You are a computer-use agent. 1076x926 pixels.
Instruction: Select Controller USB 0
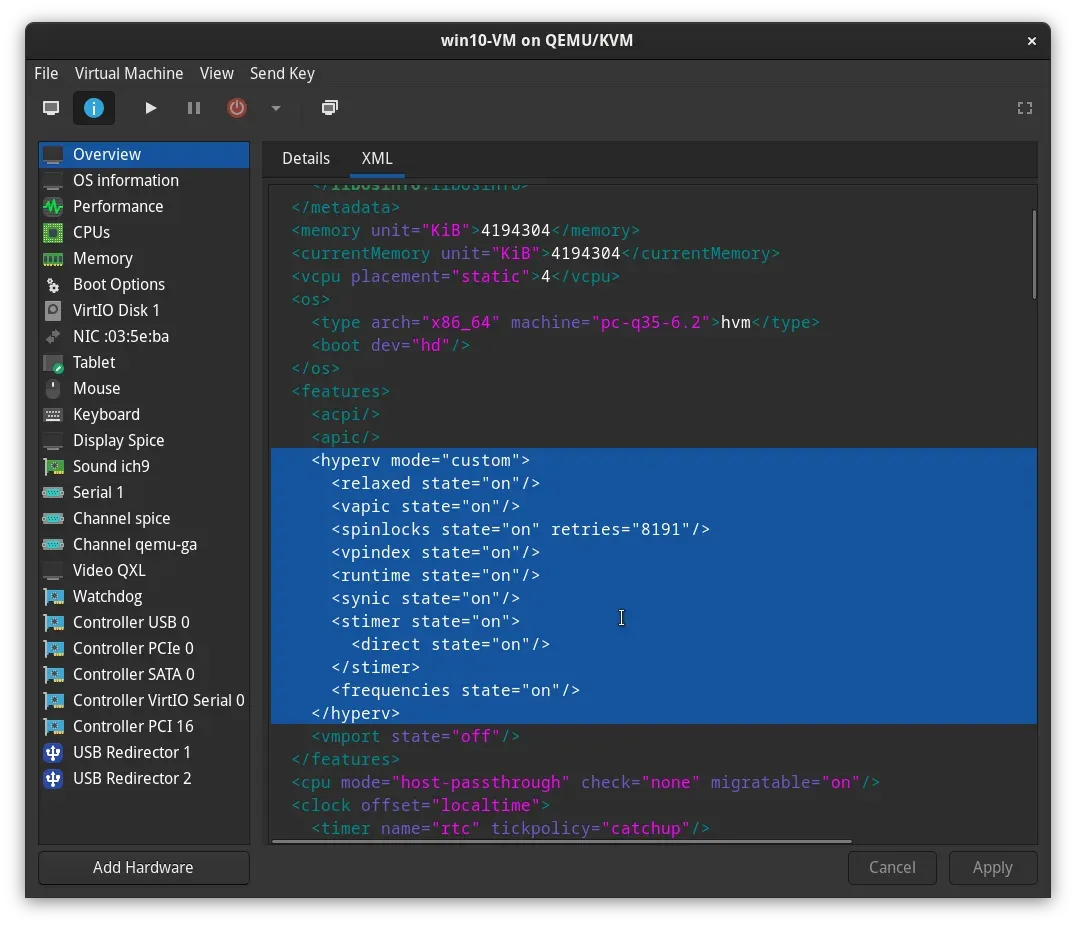tap(144, 623)
